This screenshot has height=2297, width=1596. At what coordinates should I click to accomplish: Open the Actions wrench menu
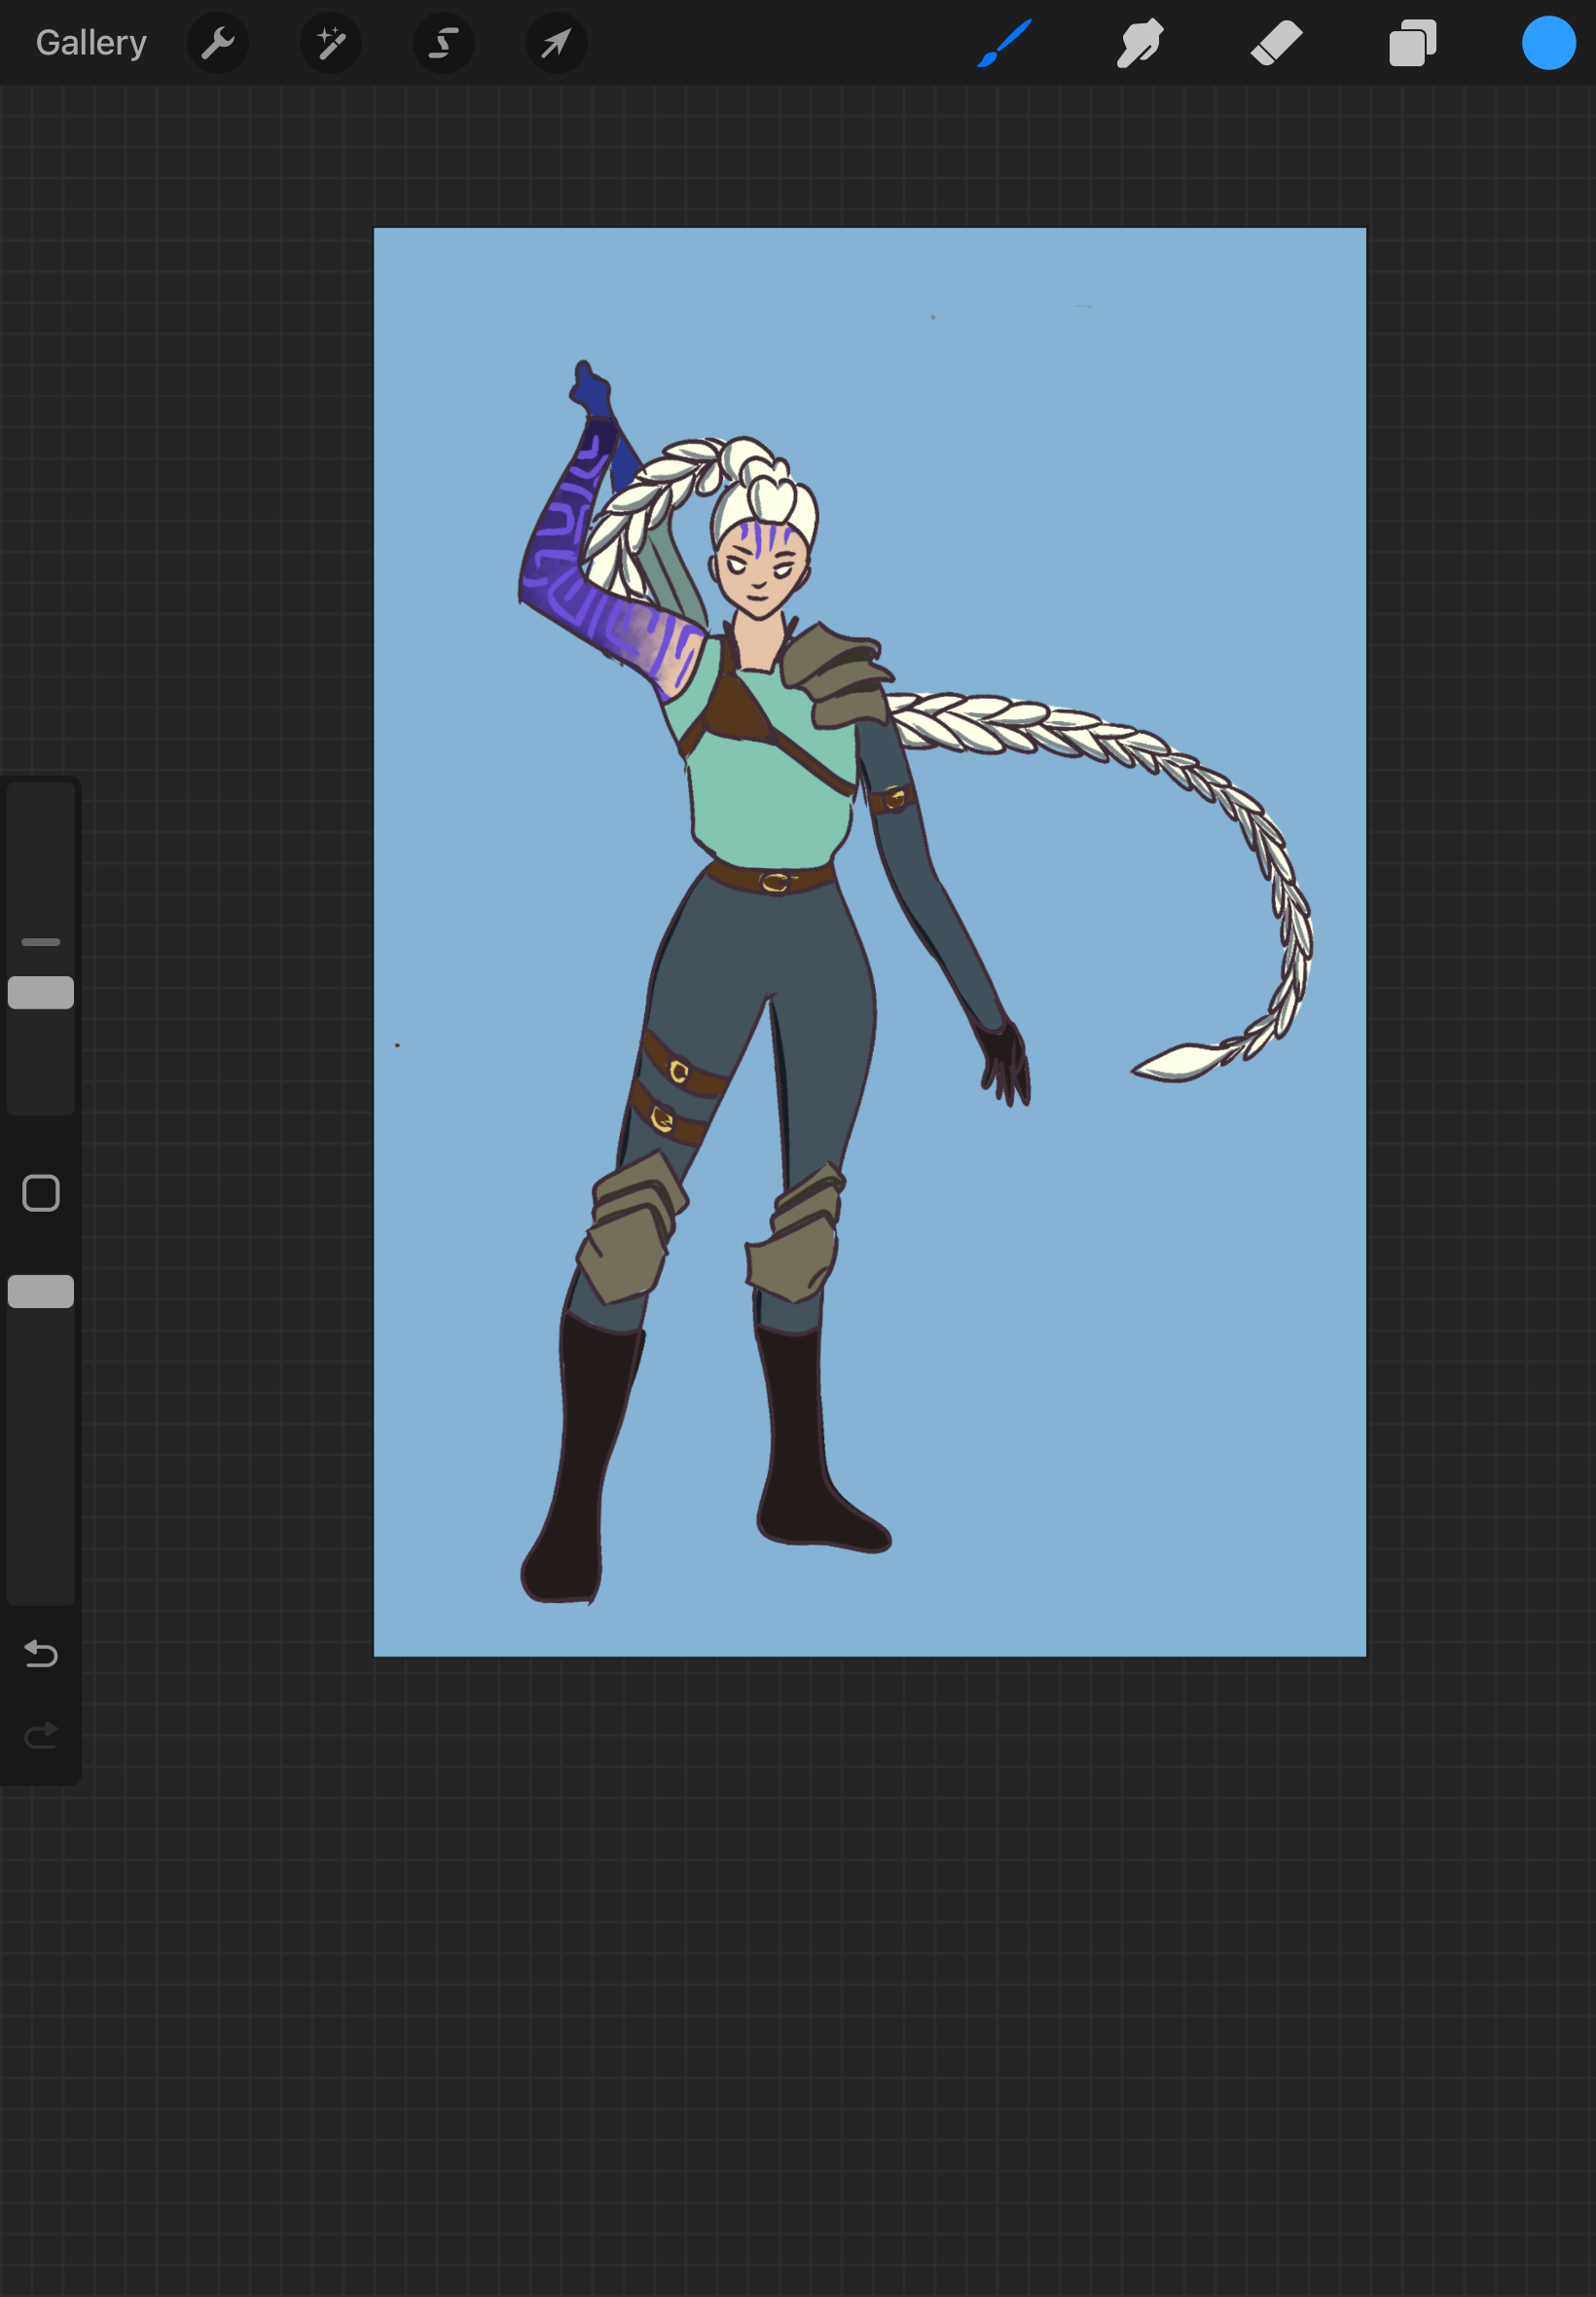click(x=218, y=43)
